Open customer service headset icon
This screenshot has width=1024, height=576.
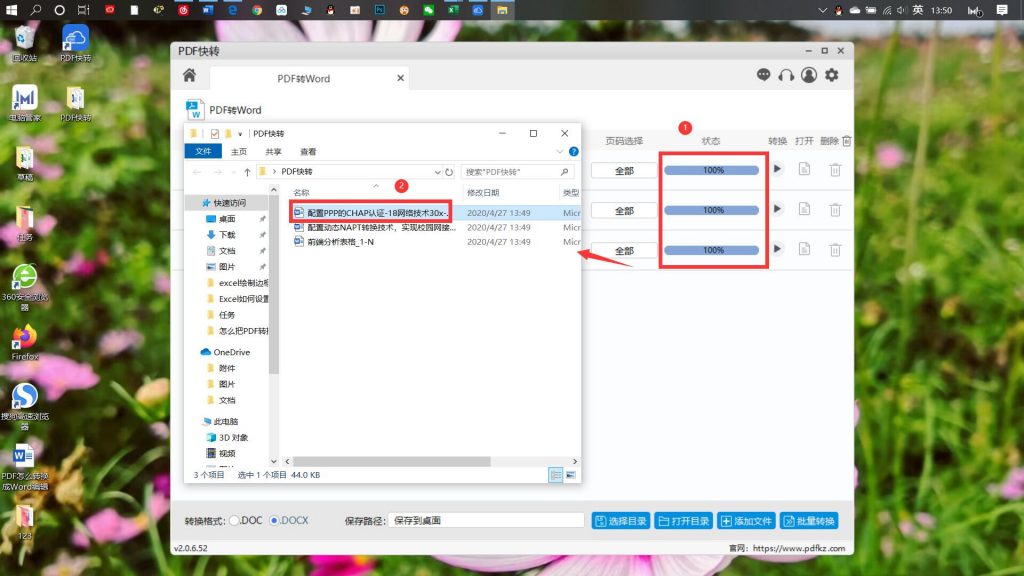point(786,75)
